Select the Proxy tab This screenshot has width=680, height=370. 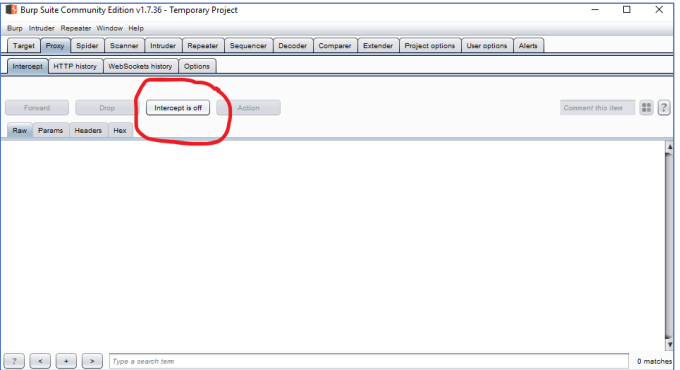pyautogui.click(x=55, y=46)
